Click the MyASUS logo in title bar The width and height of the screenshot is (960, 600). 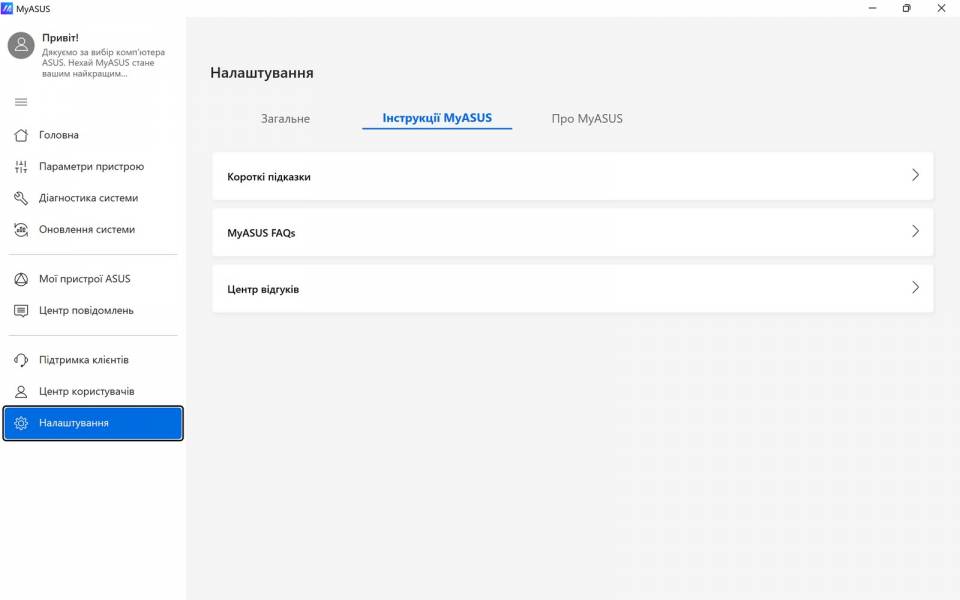tap(8, 9)
